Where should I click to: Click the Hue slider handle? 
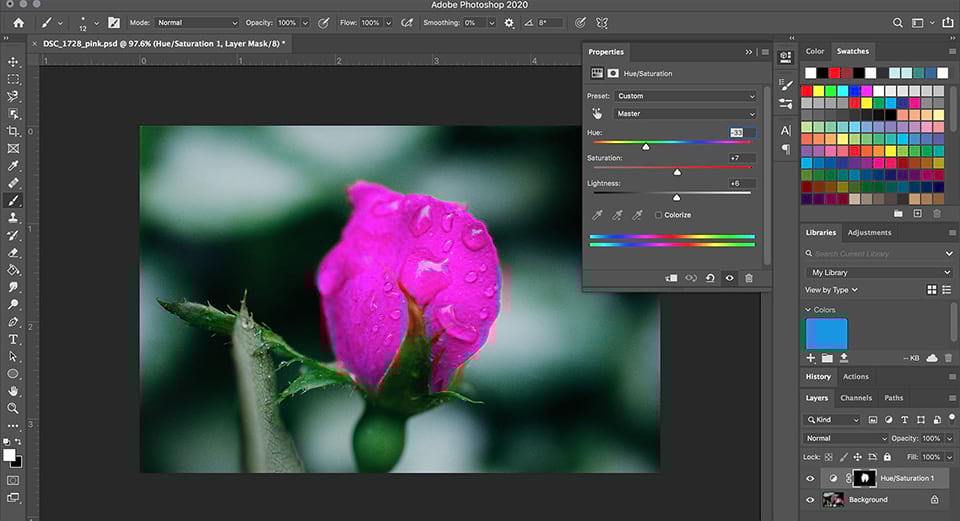point(645,147)
